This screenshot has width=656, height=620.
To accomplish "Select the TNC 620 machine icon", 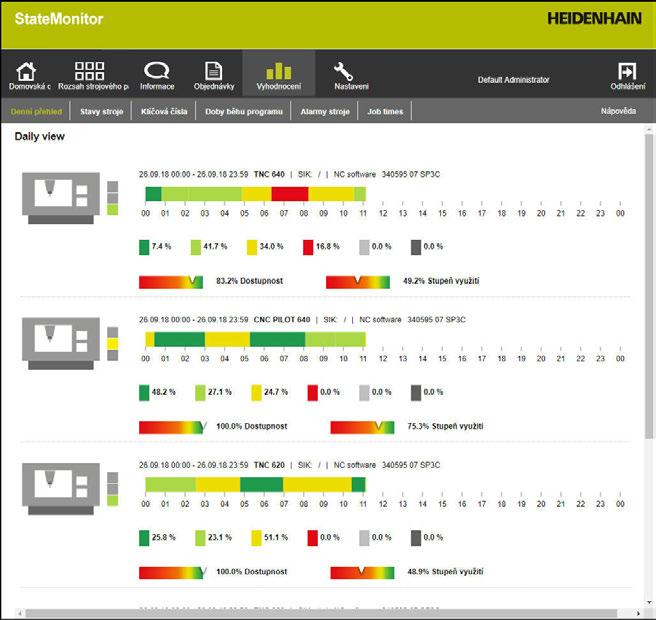I will coord(61,489).
